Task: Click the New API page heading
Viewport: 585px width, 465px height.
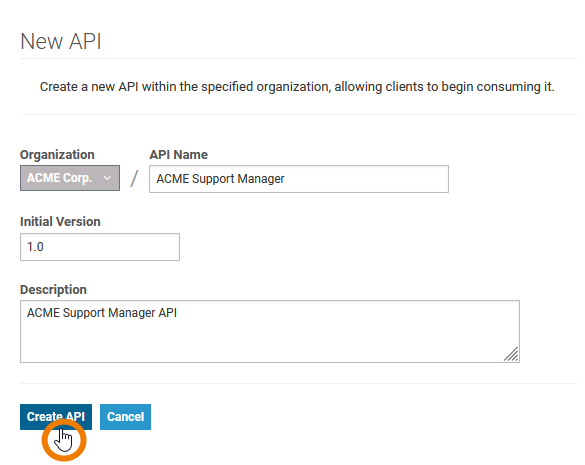Action: point(60,41)
